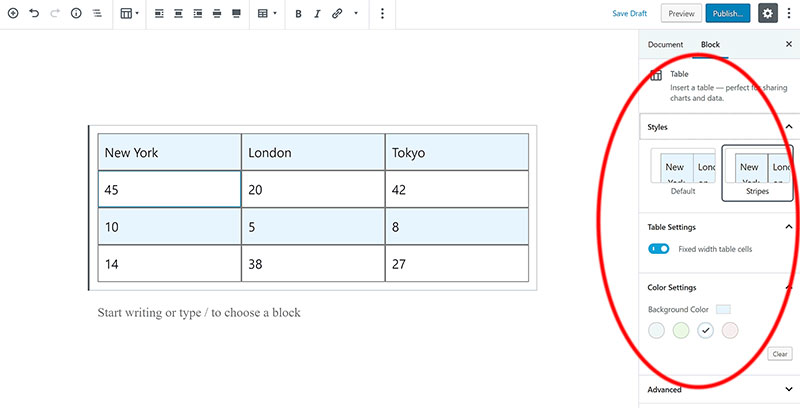Viewport: 800px width, 408px height.
Task: Click the Start writing placeholder paragraph
Action: 199,312
